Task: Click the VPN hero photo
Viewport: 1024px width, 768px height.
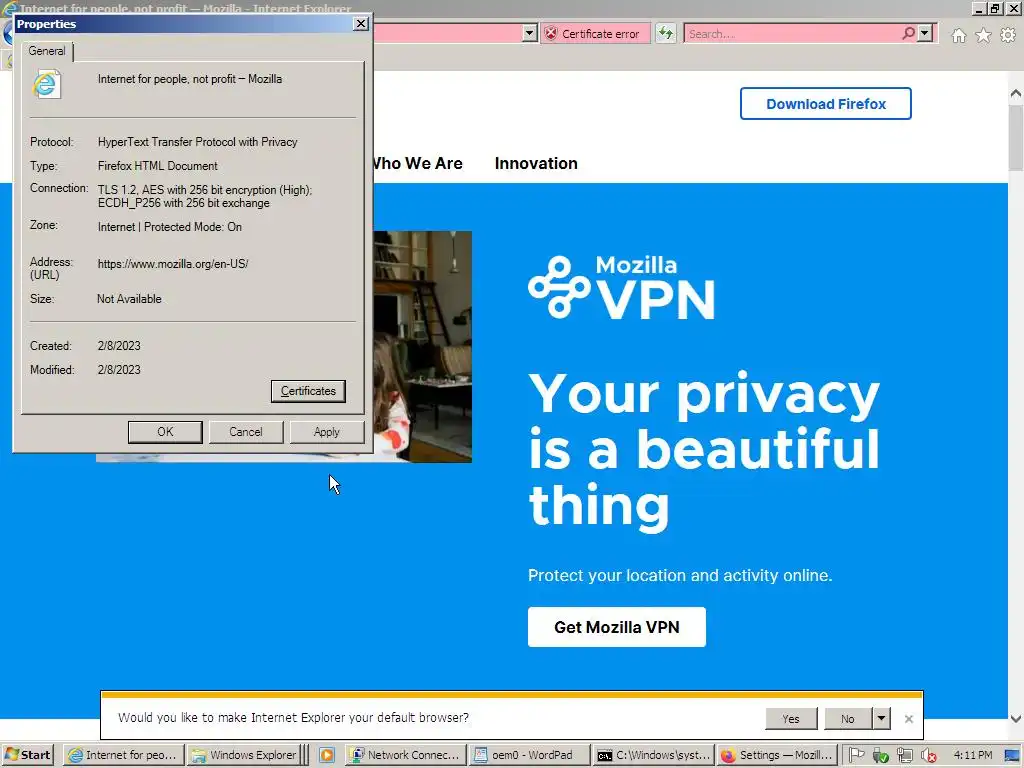Action: pyautogui.click(x=423, y=347)
